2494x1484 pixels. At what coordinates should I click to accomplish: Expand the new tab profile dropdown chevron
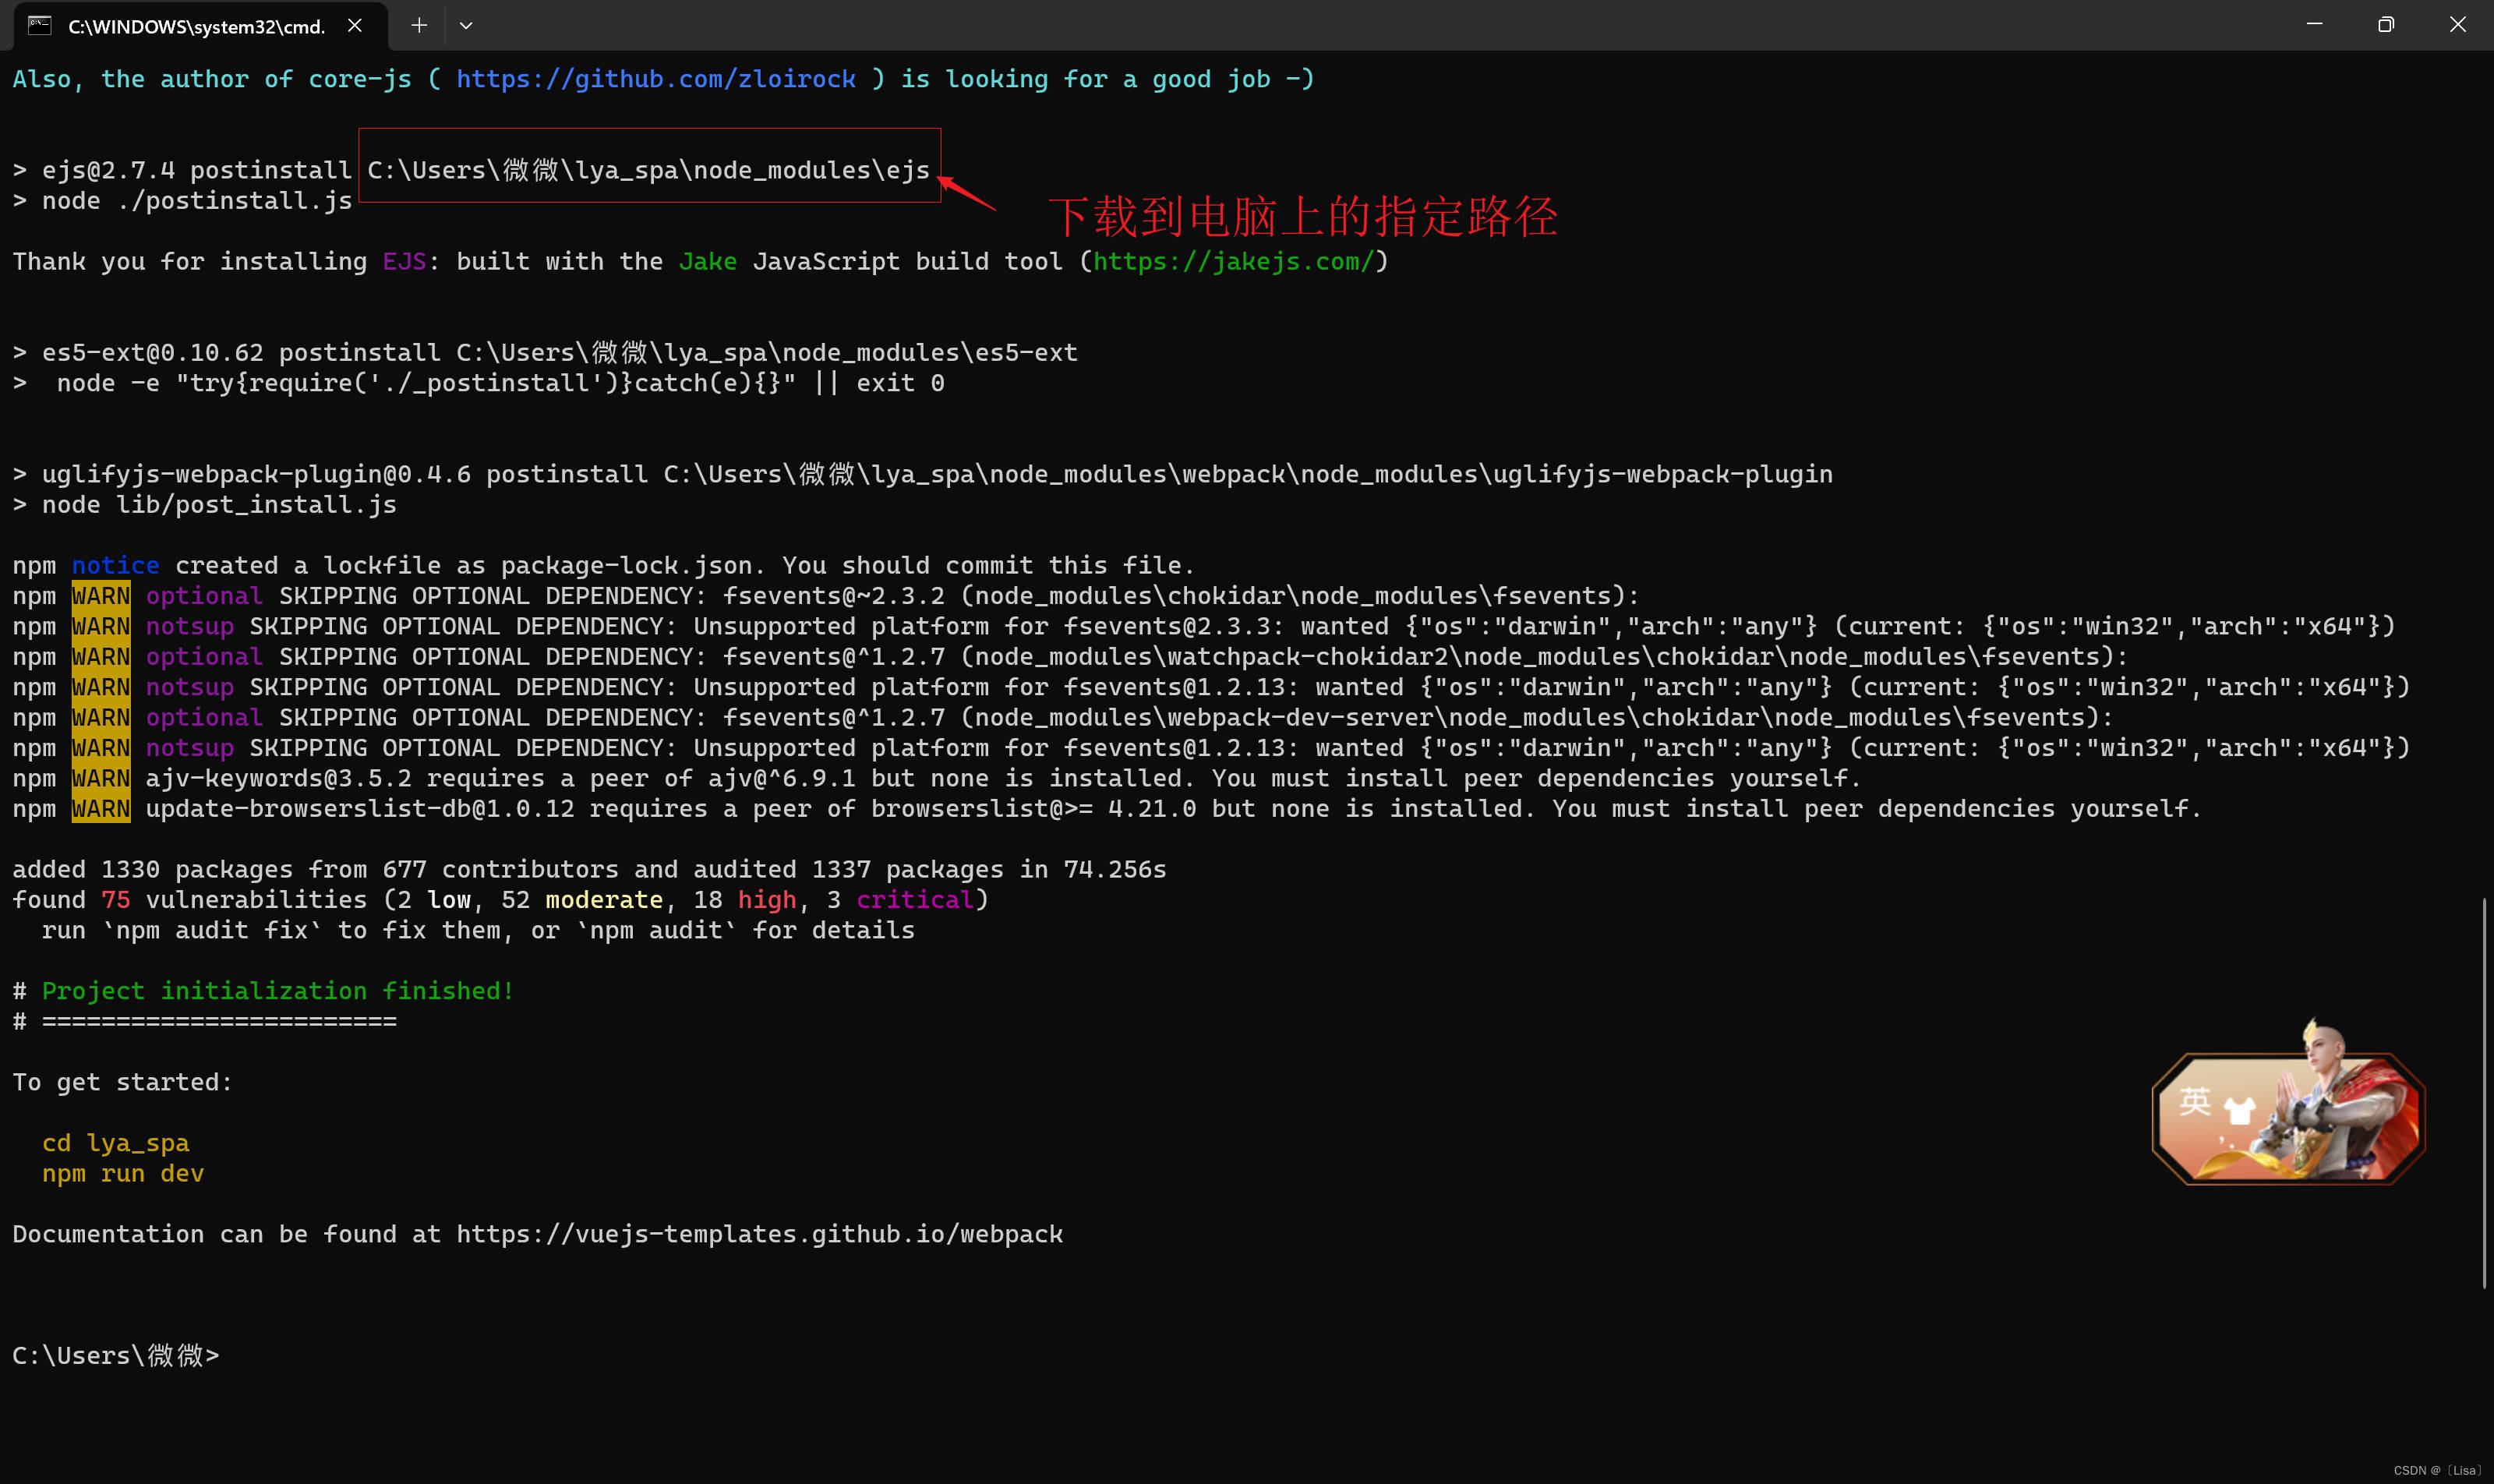click(466, 26)
